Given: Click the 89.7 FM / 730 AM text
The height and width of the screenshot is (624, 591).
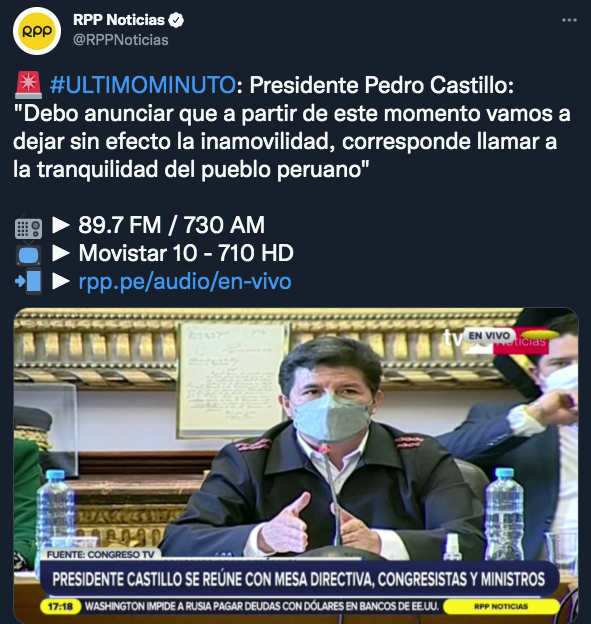Looking at the screenshot, I should 172,225.
